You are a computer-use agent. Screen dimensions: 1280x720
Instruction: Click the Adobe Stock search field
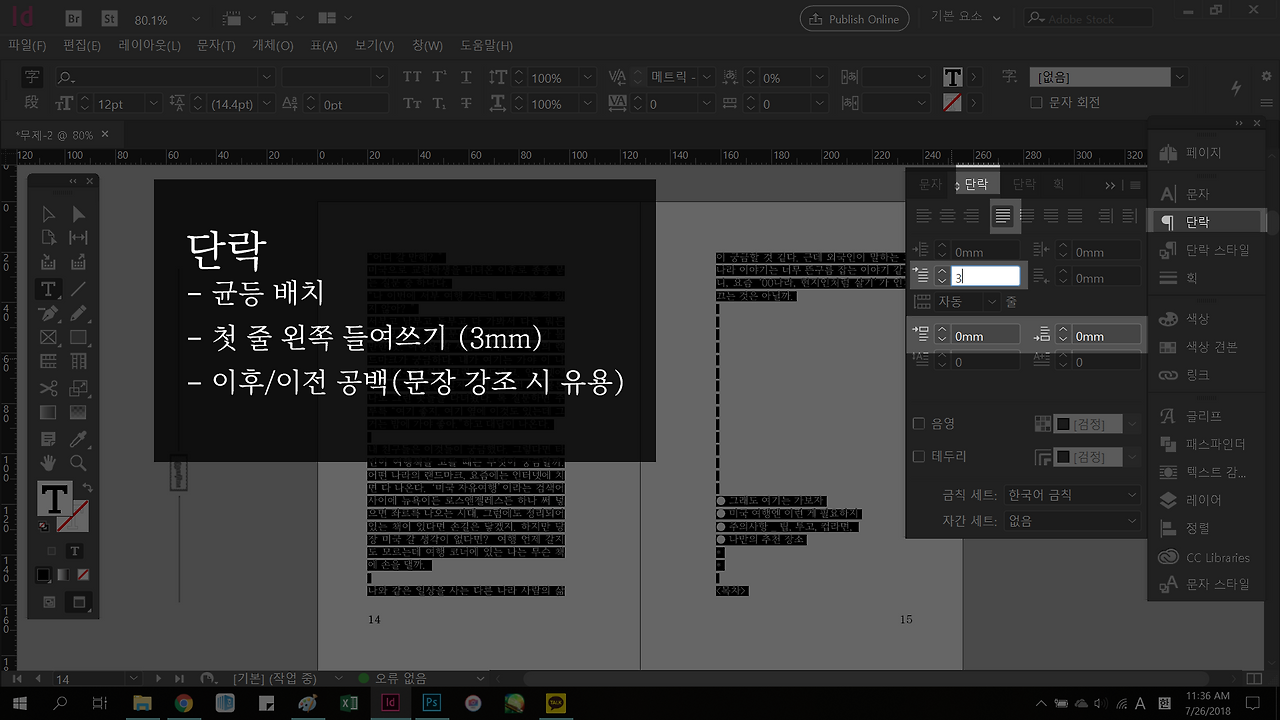tap(1086, 18)
